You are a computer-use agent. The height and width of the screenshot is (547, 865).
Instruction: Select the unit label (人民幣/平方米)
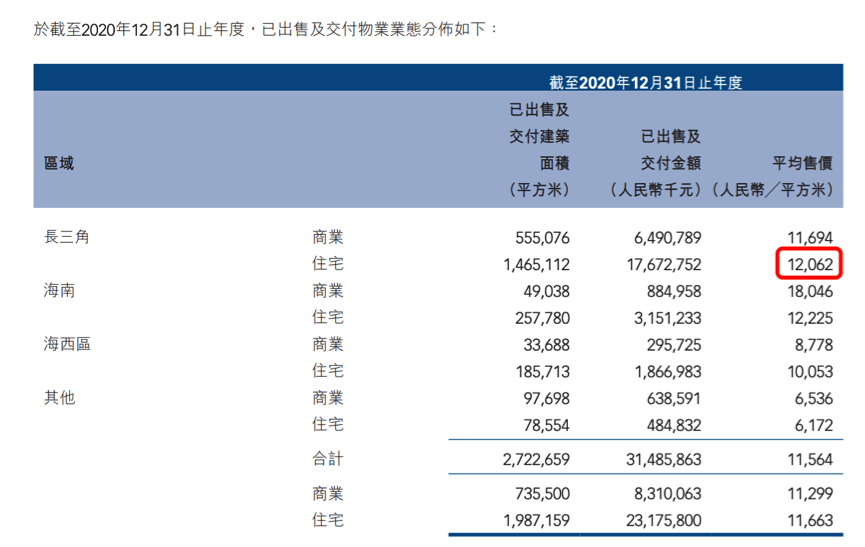(772, 190)
